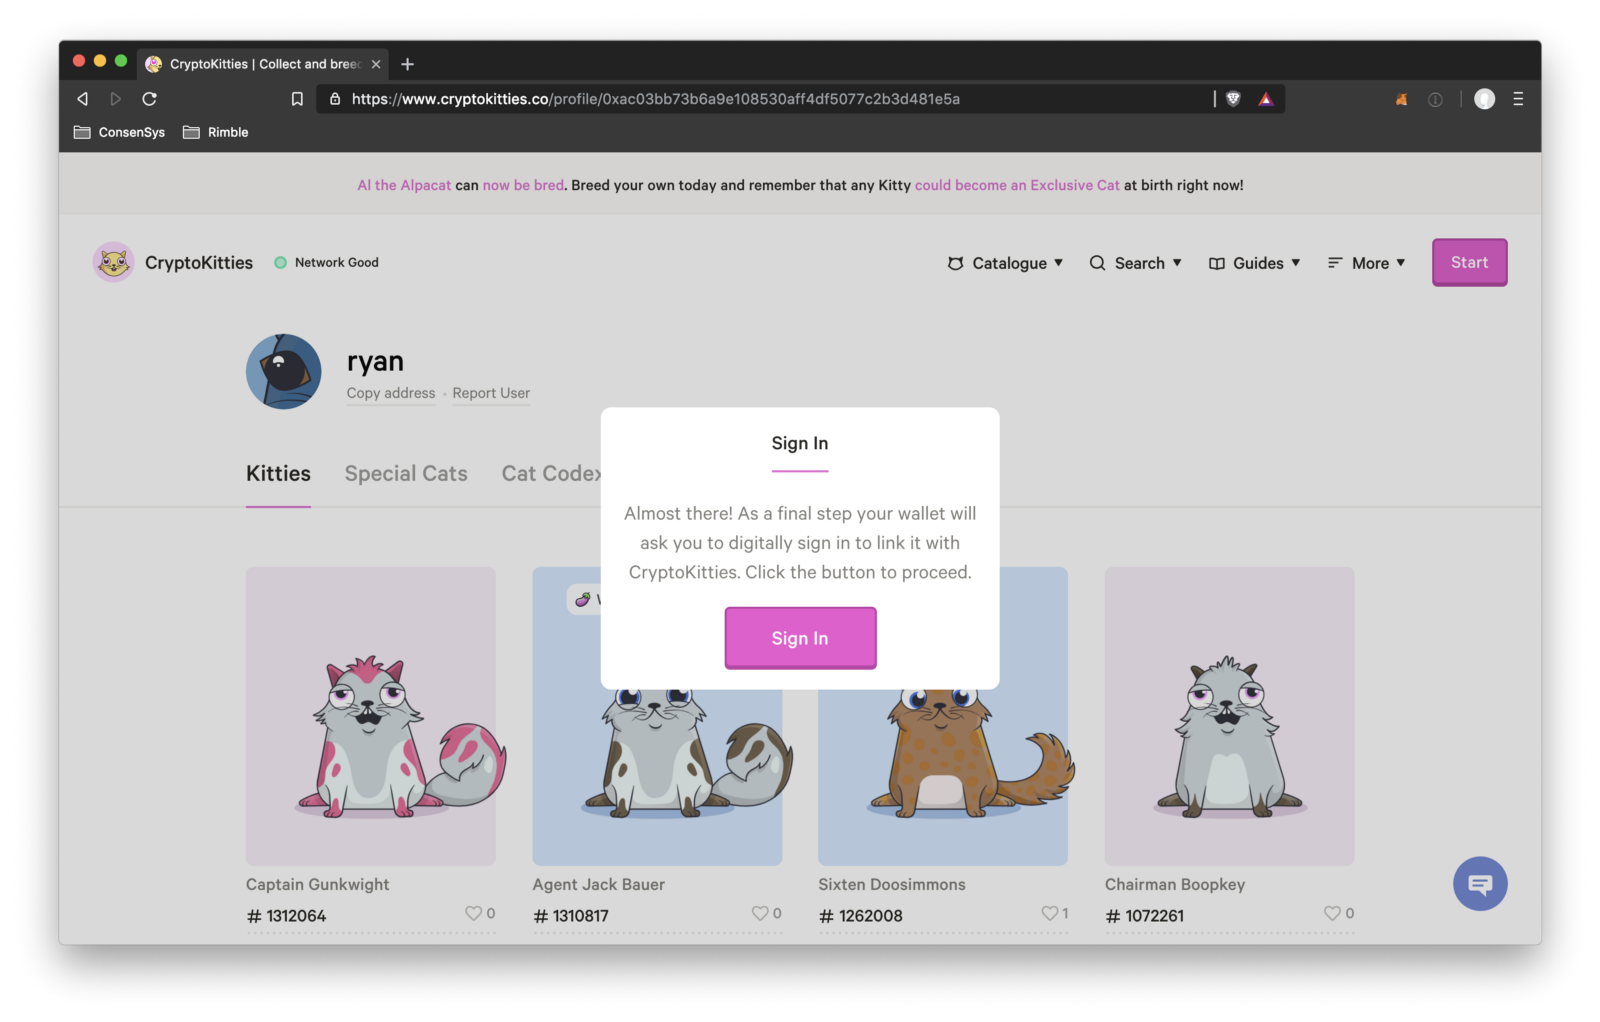Switch to the Special Cats tab
Viewport: 1600px width, 1022px height.
pyautogui.click(x=406, y=474)
